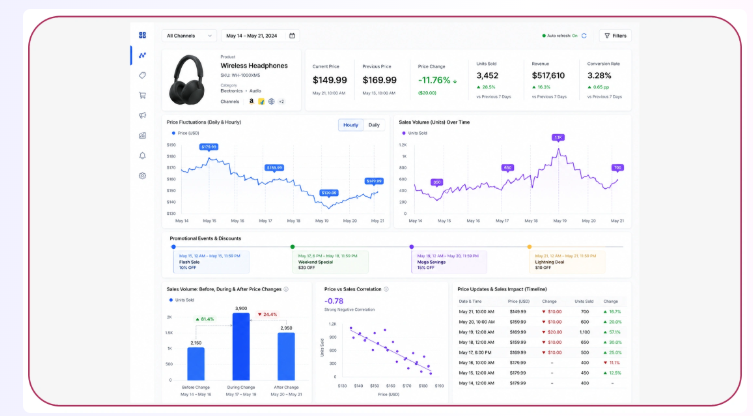Click the current price $149.99 value
The width and height of the screenshot is (753, 416).
coord(330,80)
